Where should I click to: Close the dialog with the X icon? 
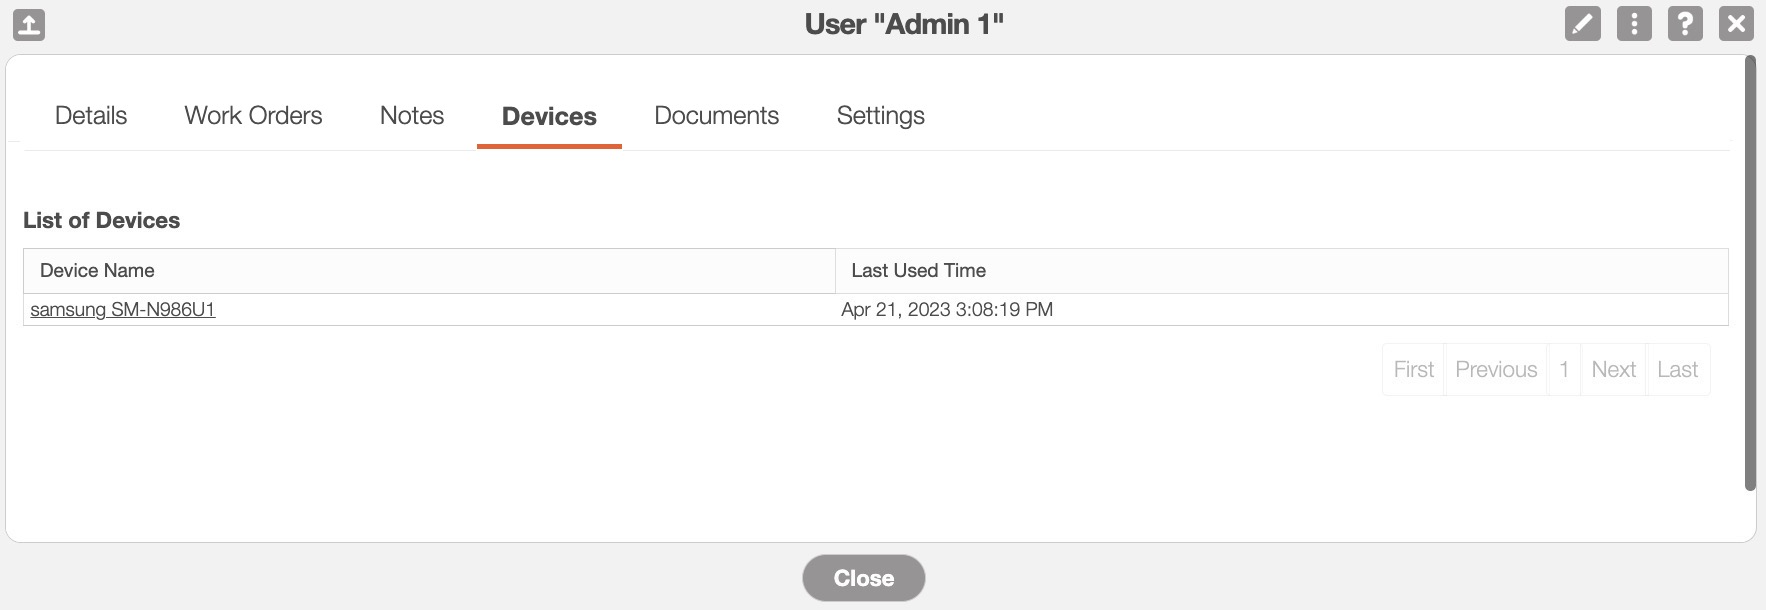tap(1736, 23)
